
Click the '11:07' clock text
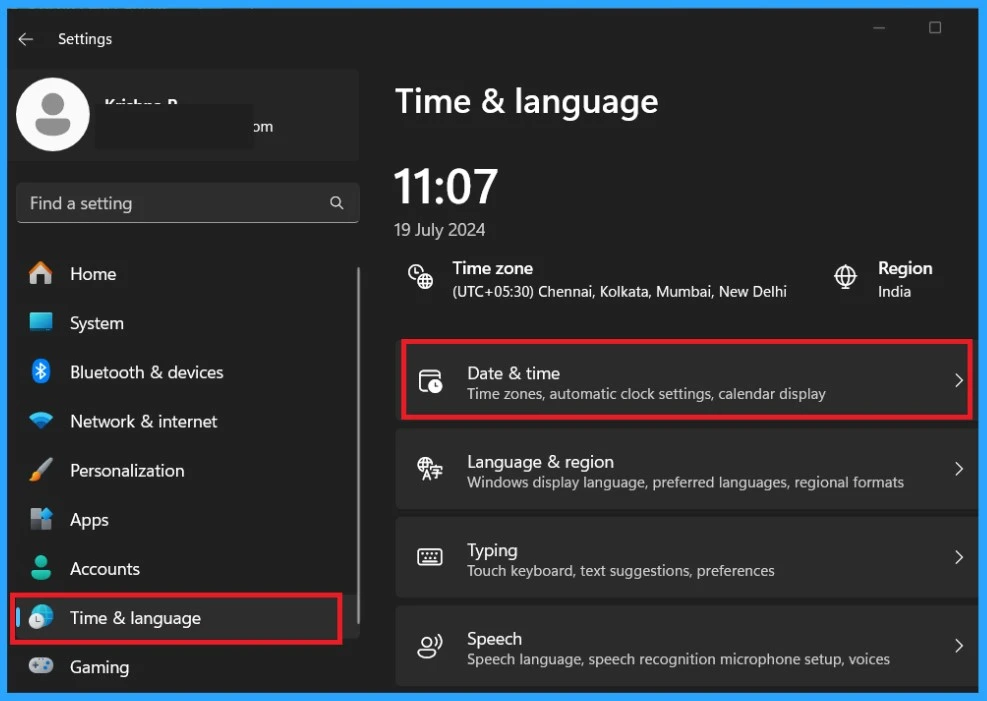tap(446, 187)
